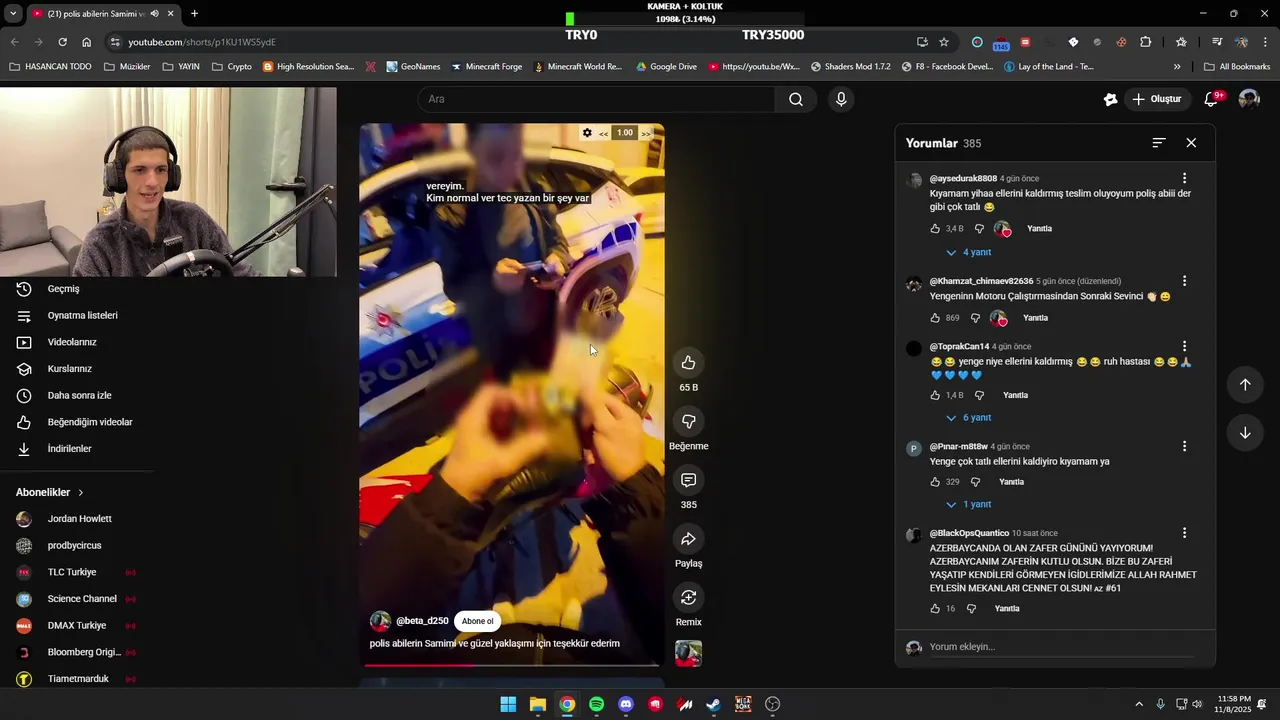The image size is (1280, 720).
Task: Open the @beta_d250 channel
Action: [x=422, y=621]
